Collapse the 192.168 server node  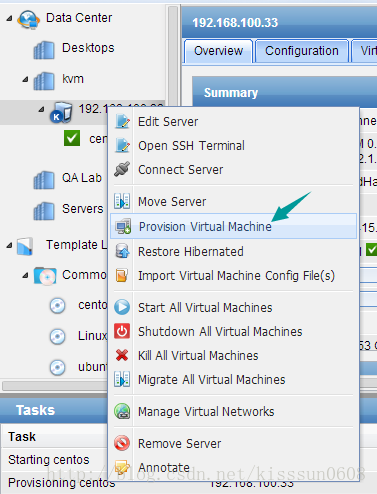click(x=41, y=109)
